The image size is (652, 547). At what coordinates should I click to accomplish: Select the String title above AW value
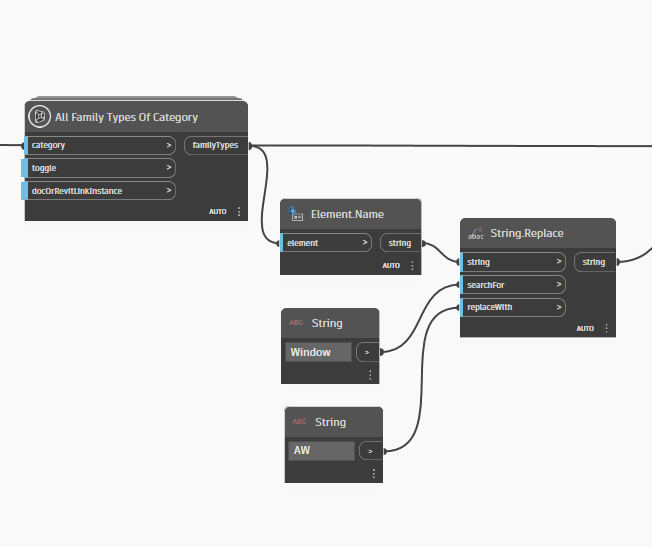331,422
